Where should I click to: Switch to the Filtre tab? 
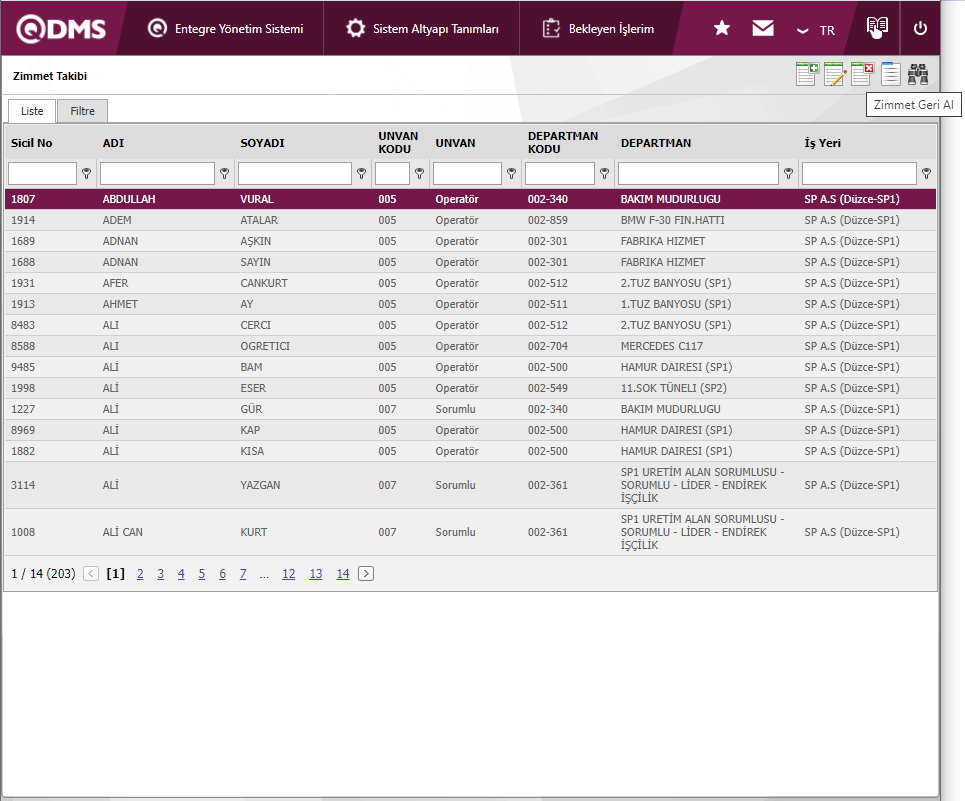(82, 111)
